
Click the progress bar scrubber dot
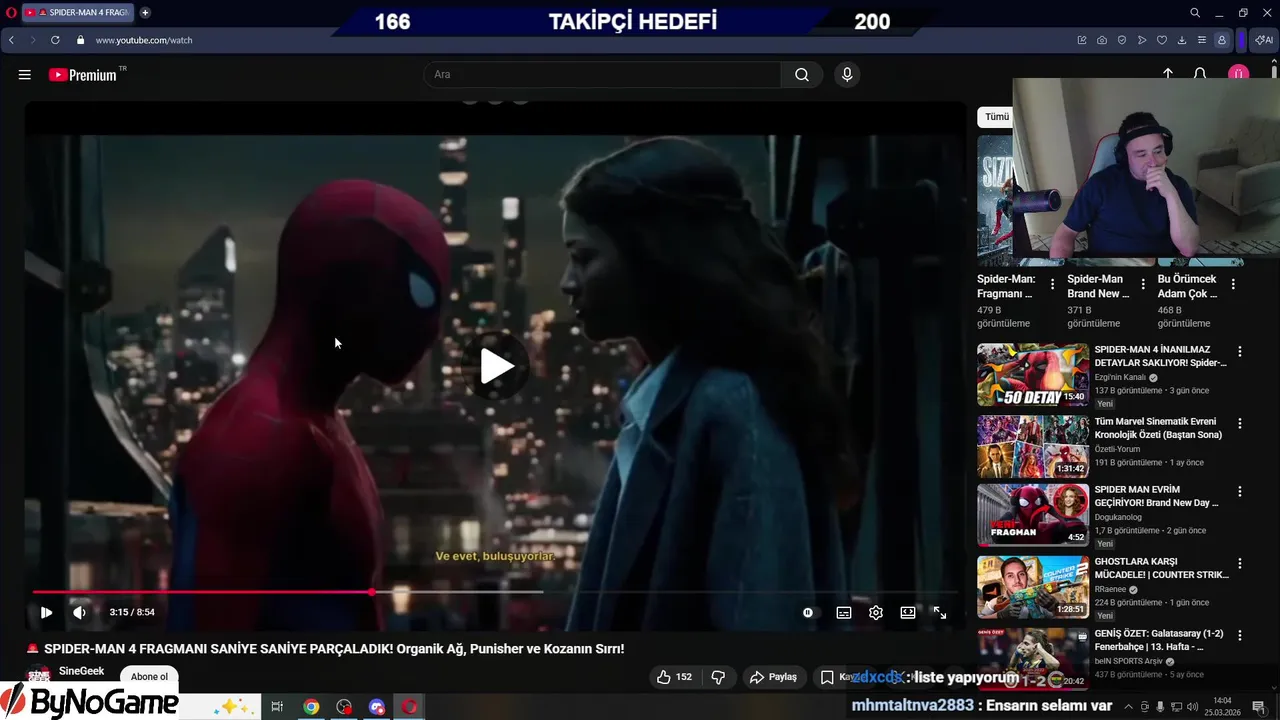point(372,592)
